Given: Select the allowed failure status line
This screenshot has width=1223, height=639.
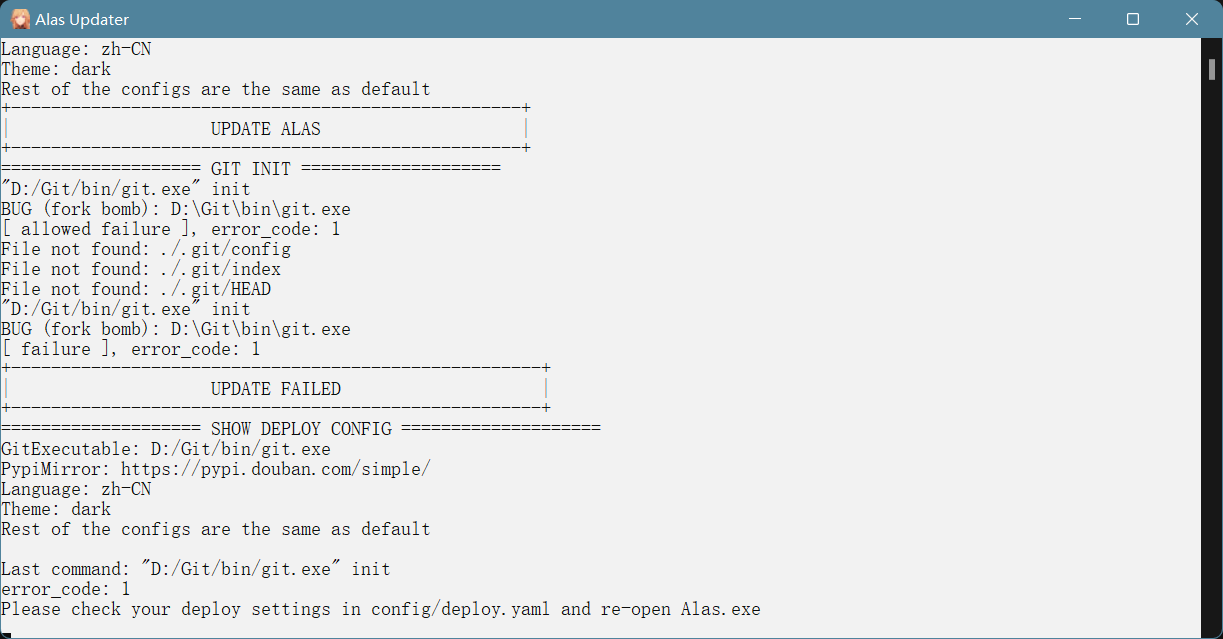Looking at the screenshot, I should point(170,228).
